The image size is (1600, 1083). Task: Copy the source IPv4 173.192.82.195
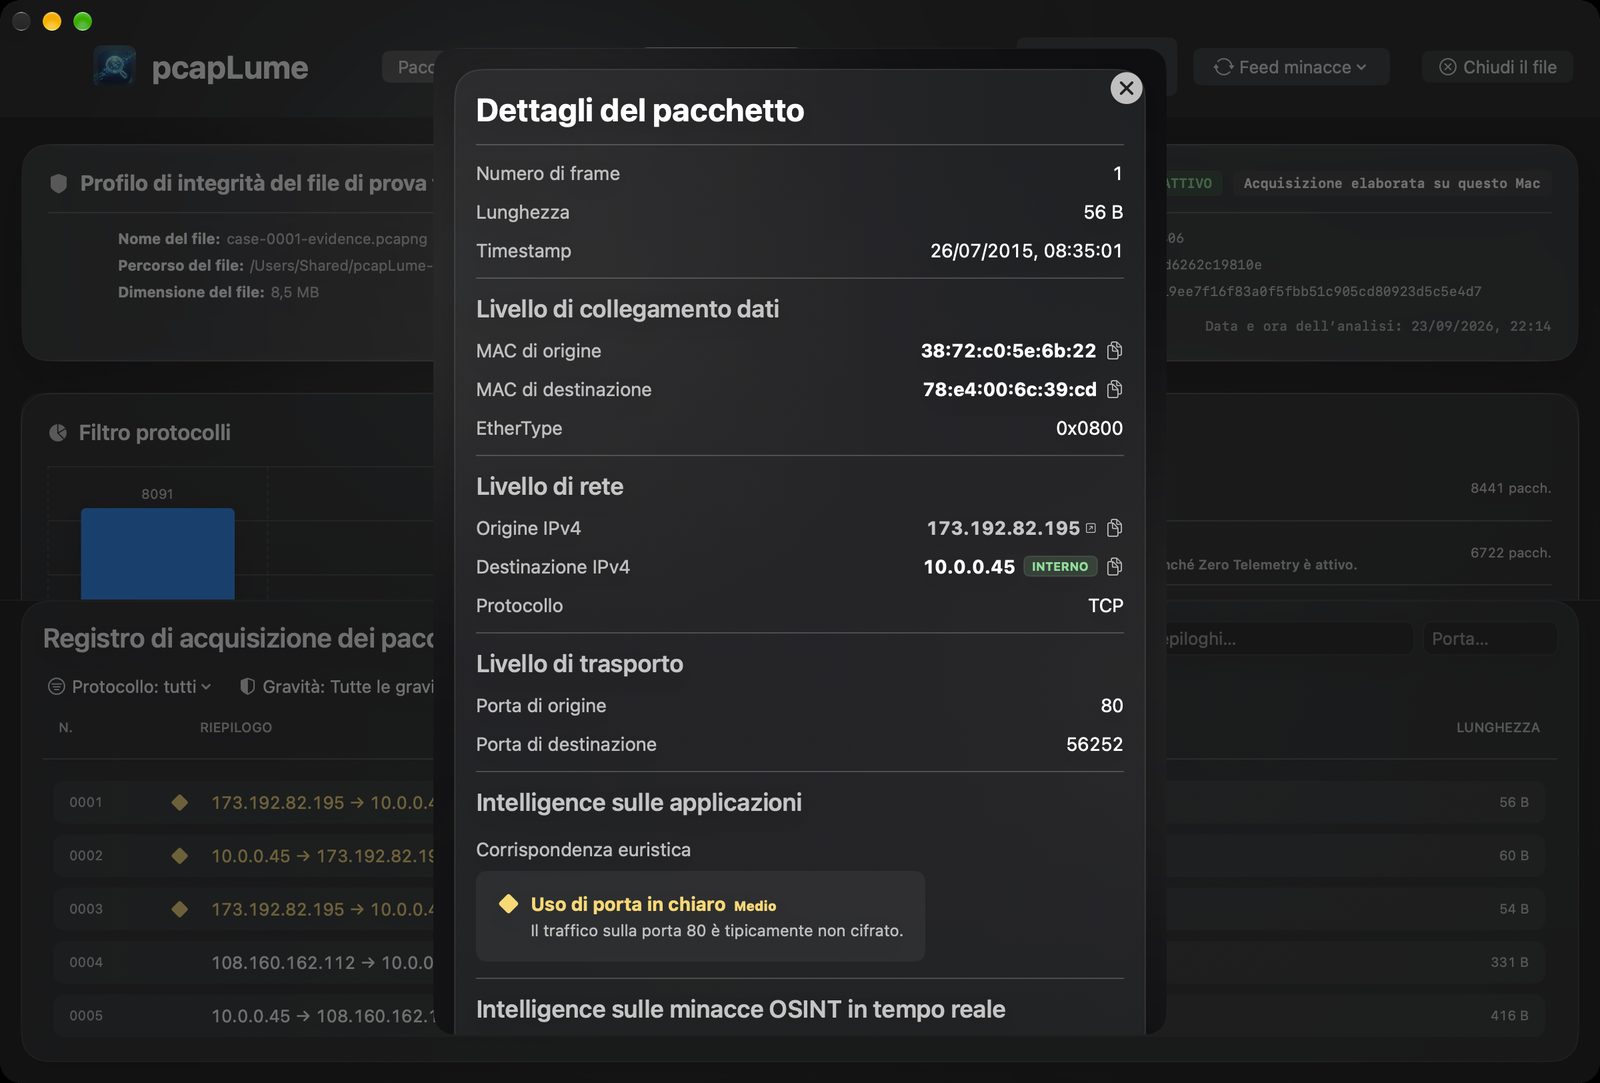(1115, 528)
